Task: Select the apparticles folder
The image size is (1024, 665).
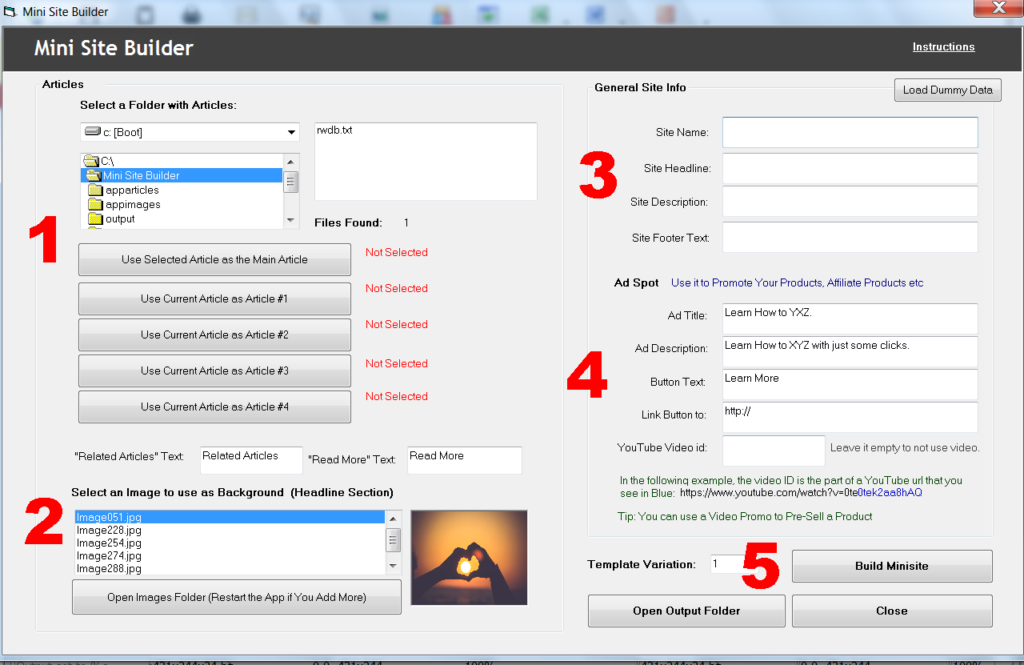Action: point(132,190)
